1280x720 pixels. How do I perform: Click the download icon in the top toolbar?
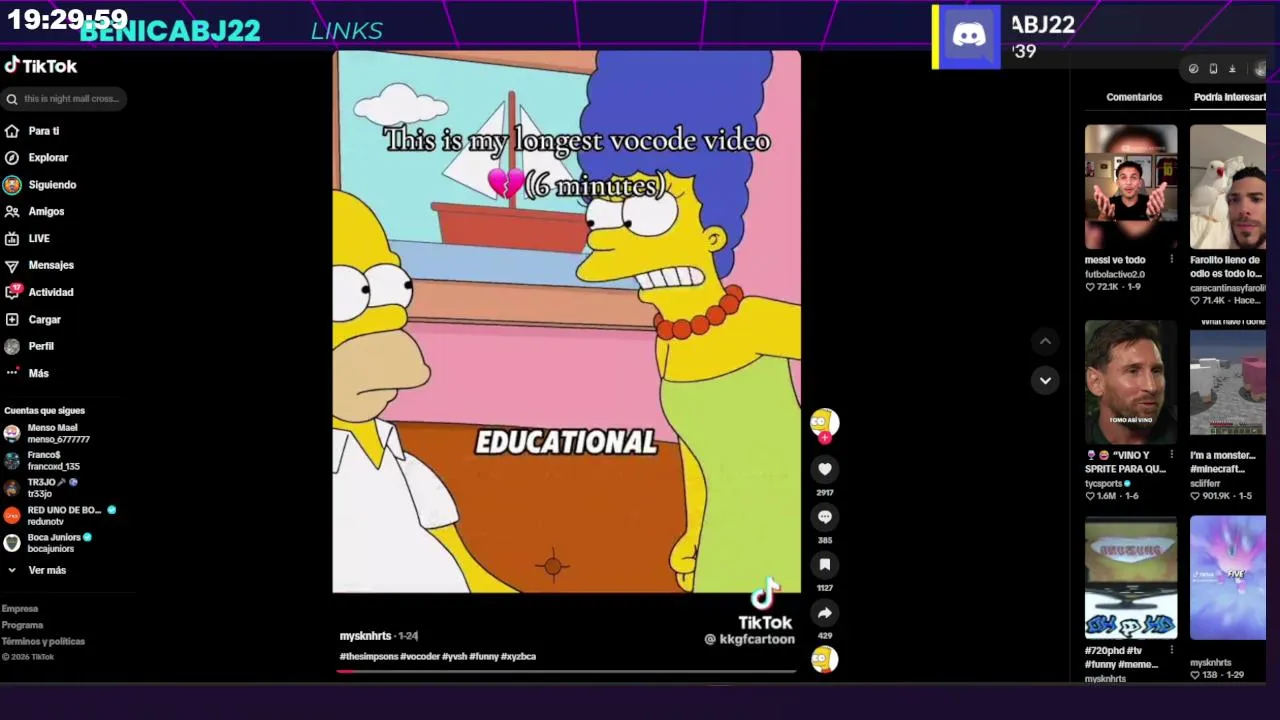tap(1232, 69)
